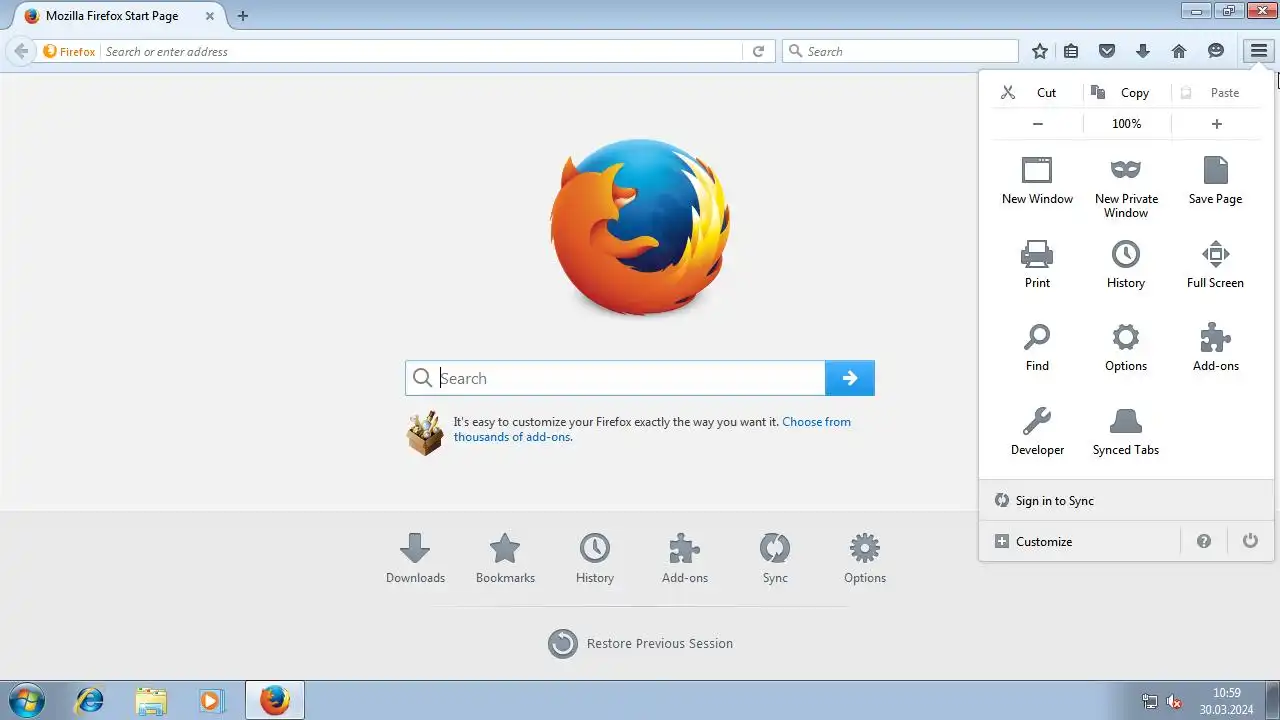
Task: Click the Exit power button
Action: pyautogui.click(x=1250, y=541)
